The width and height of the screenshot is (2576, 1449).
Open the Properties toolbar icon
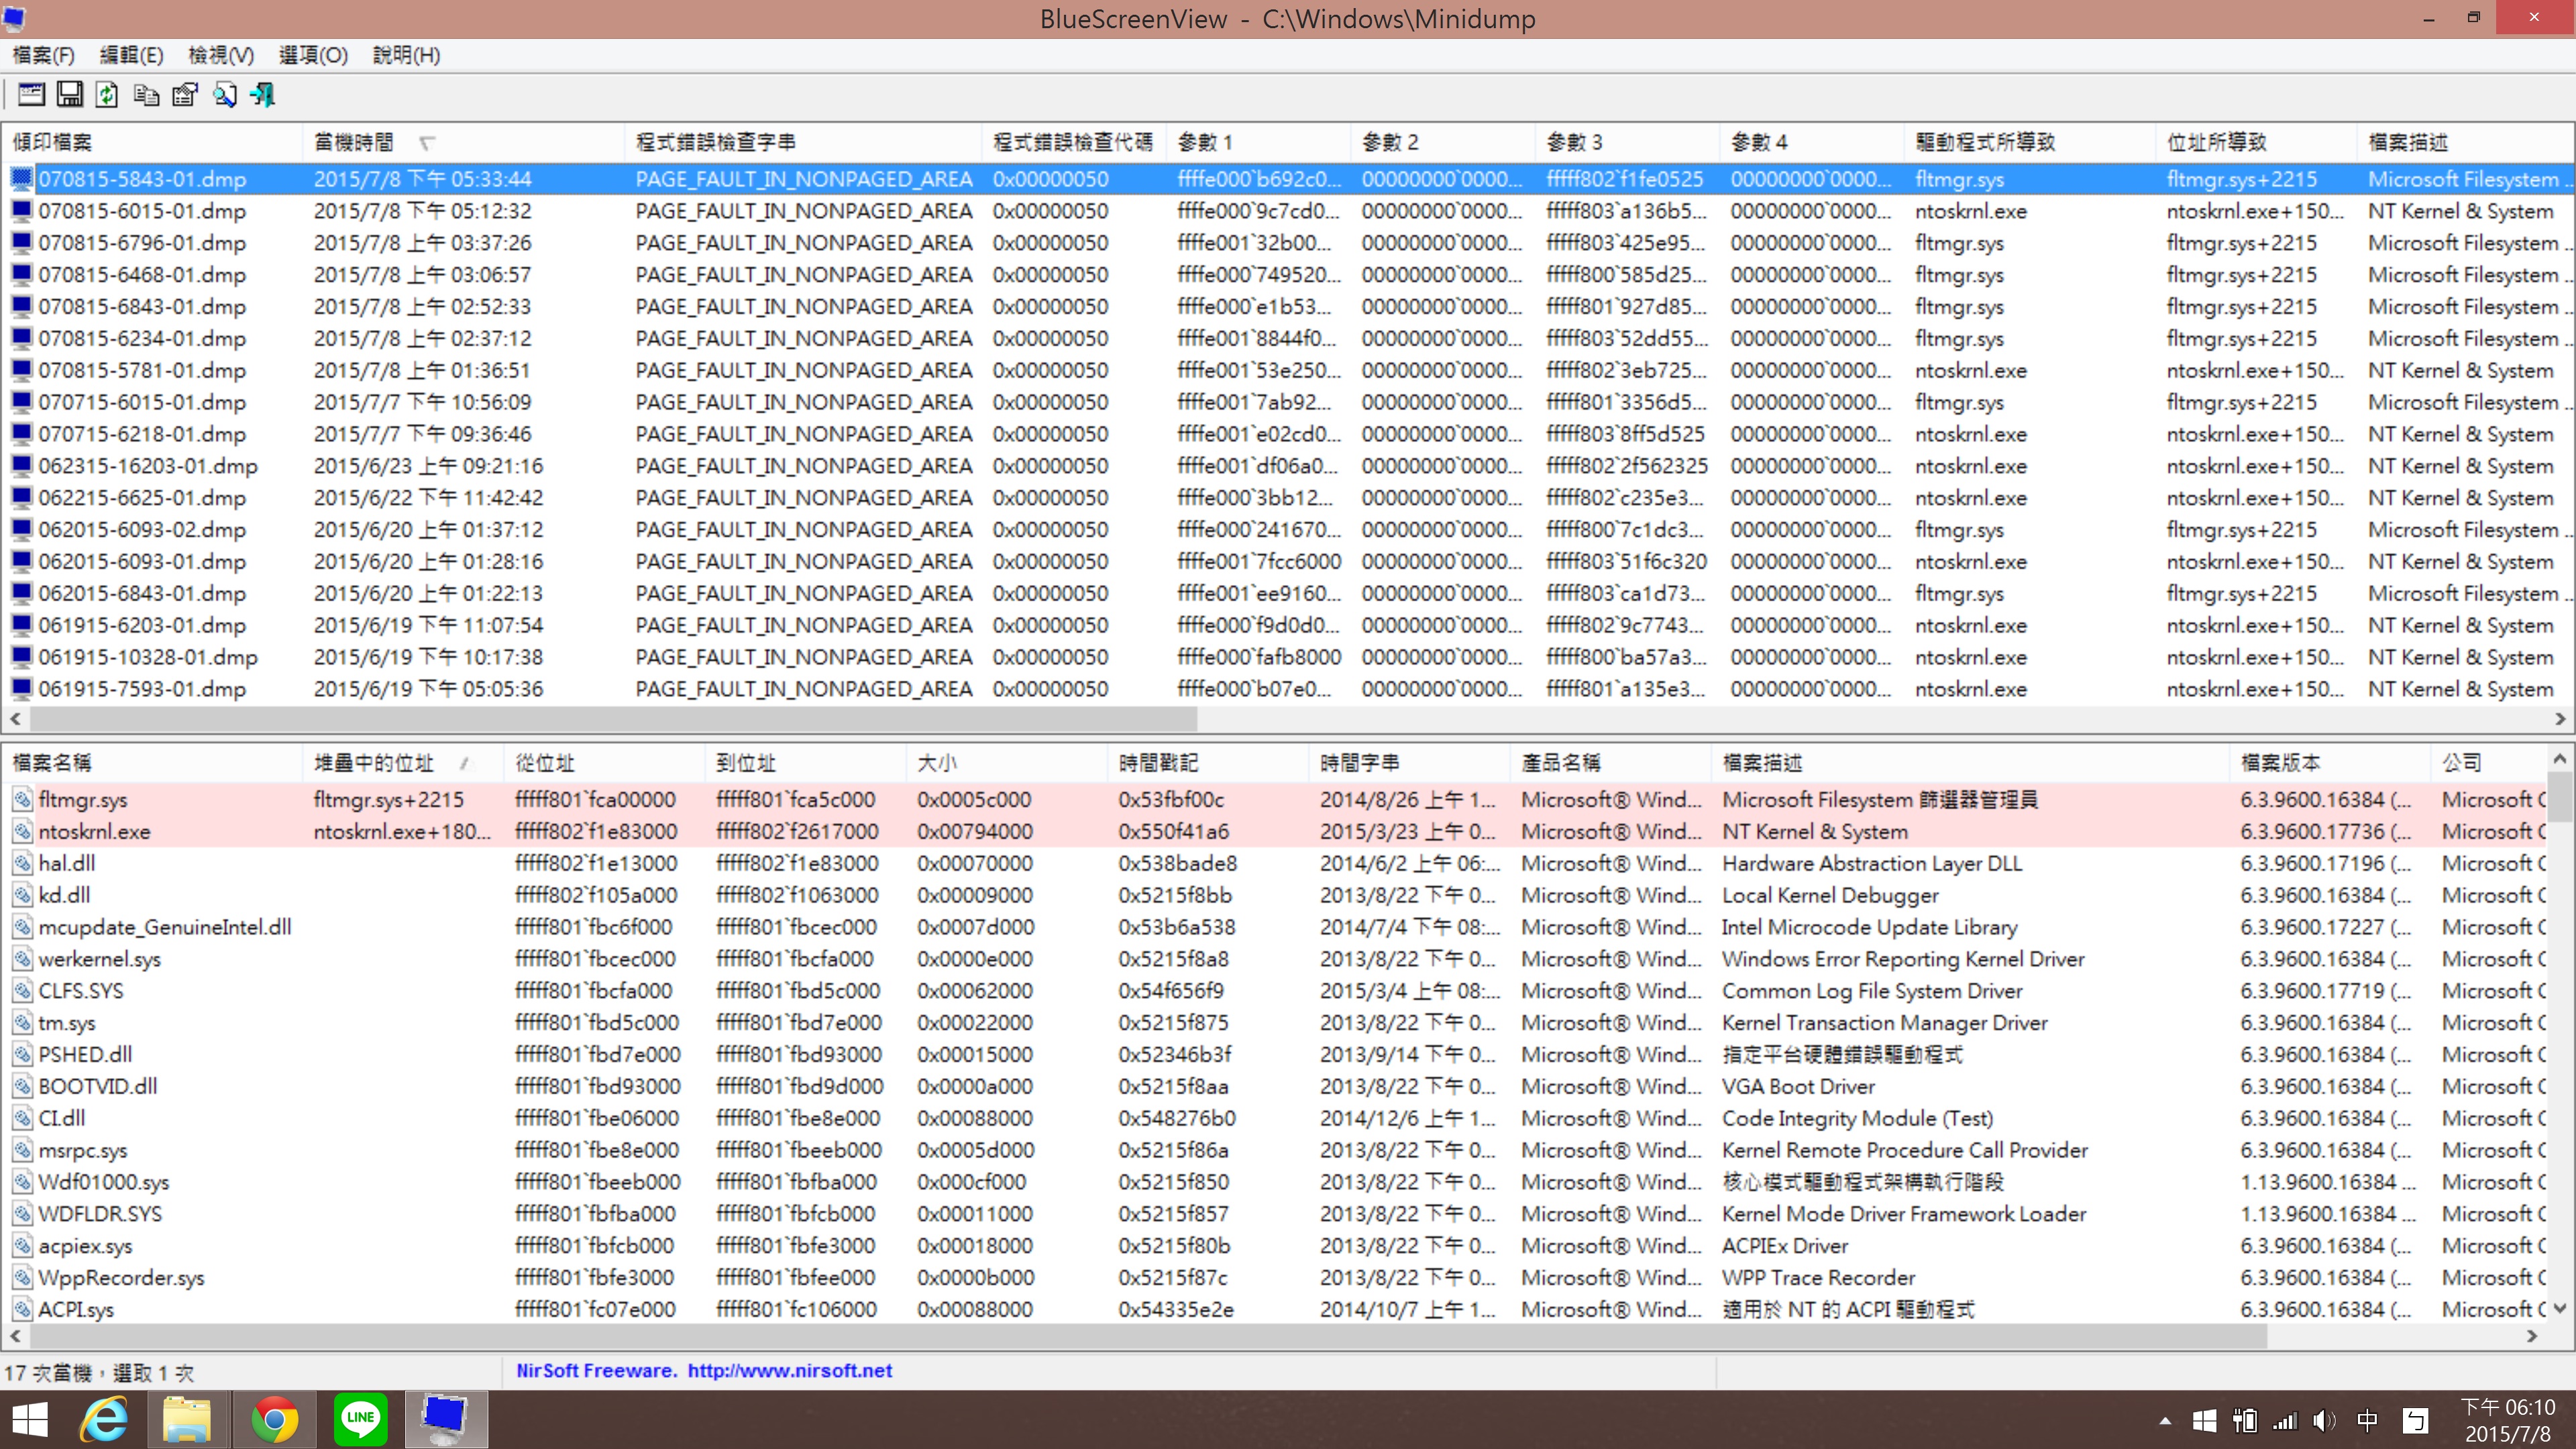(185, 95)
